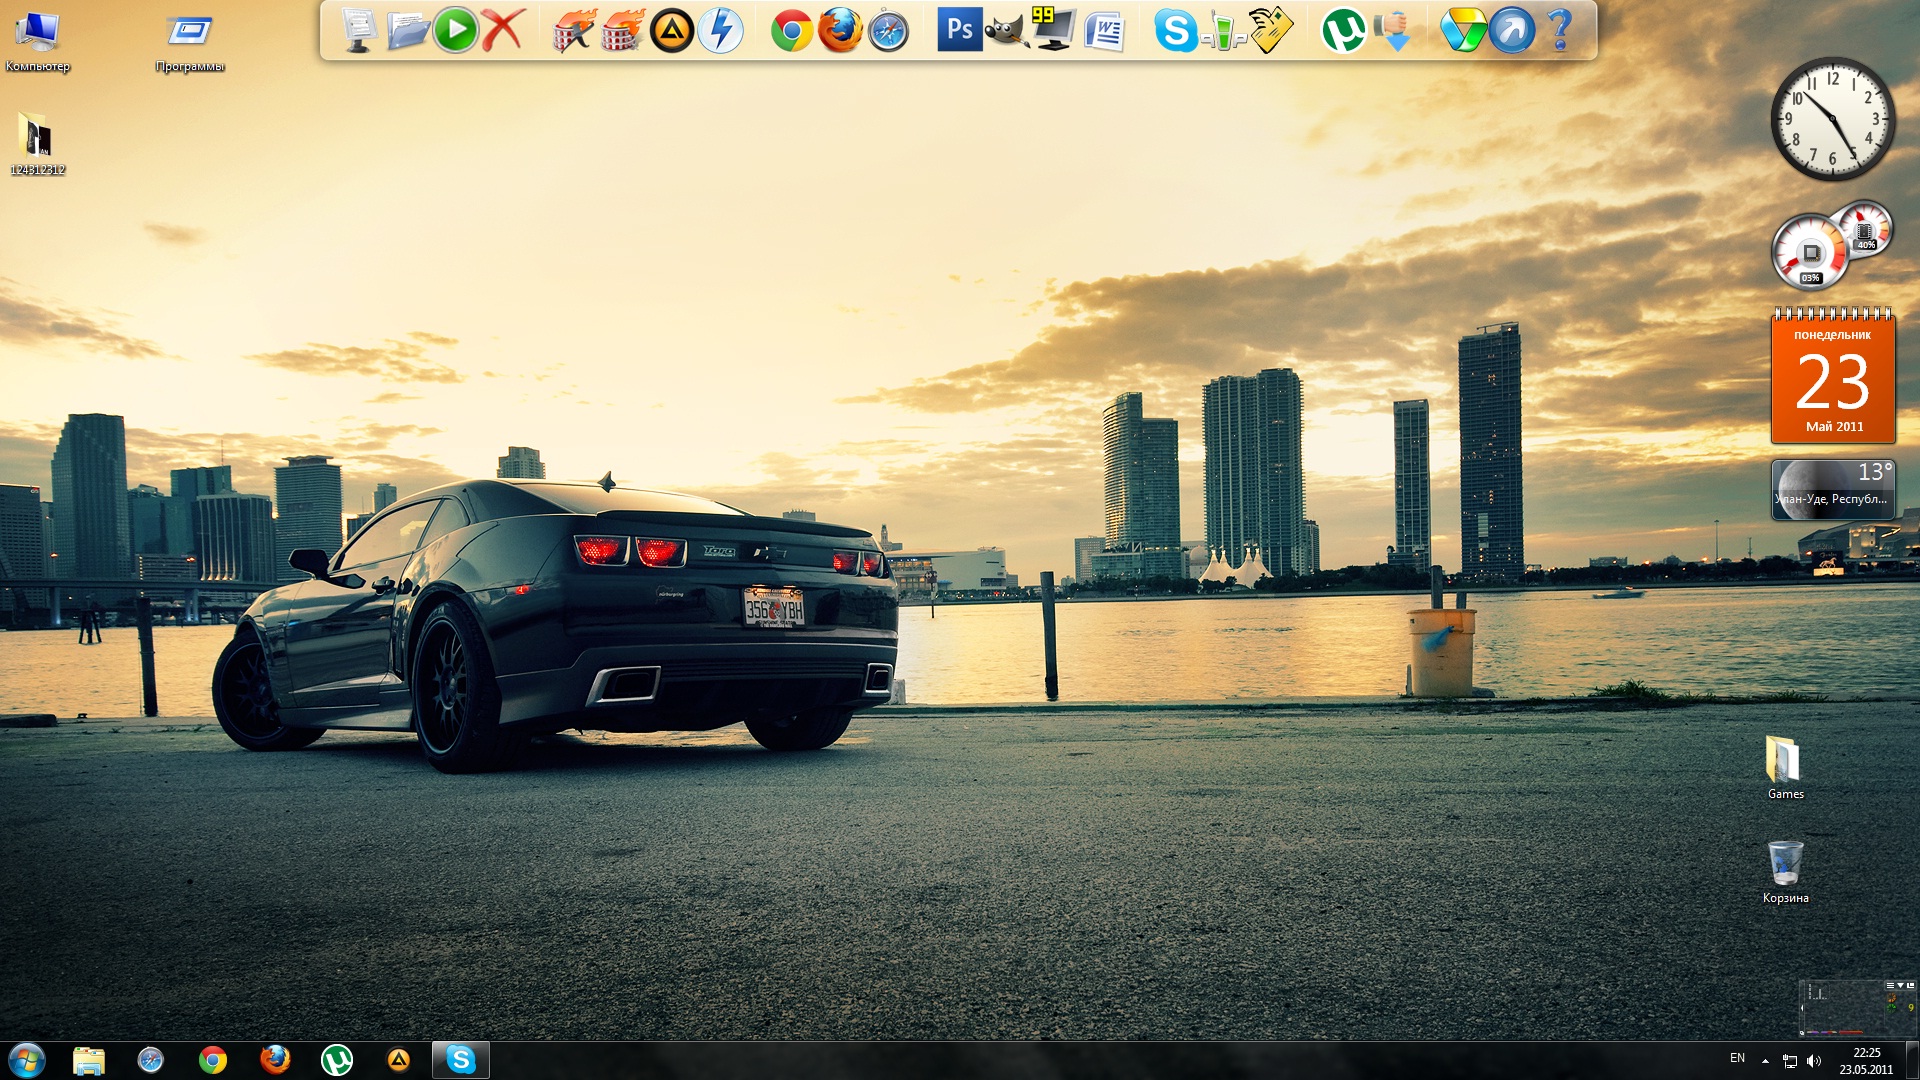
Task: Open uTorrent from the top dock
Action: point(1343,31)
